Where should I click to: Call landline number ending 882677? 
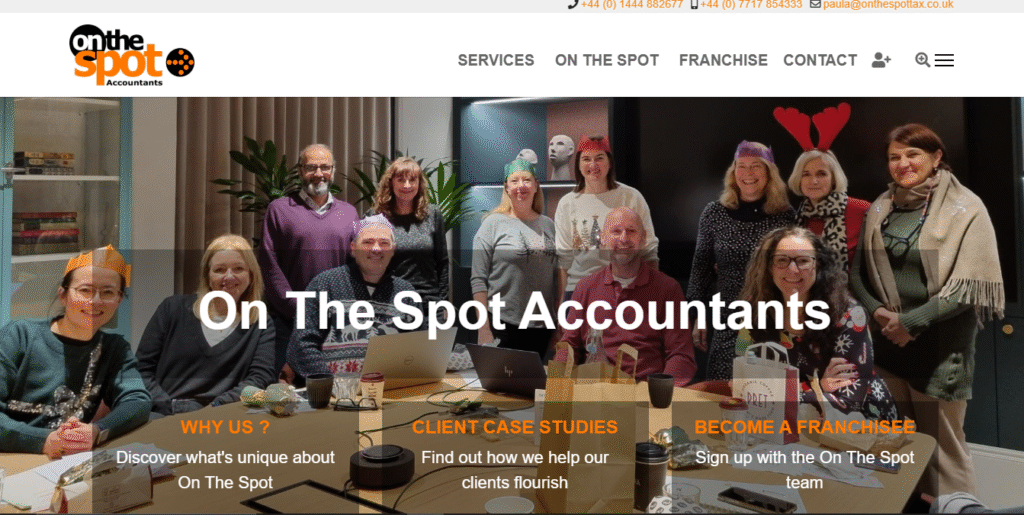(632, 4)
